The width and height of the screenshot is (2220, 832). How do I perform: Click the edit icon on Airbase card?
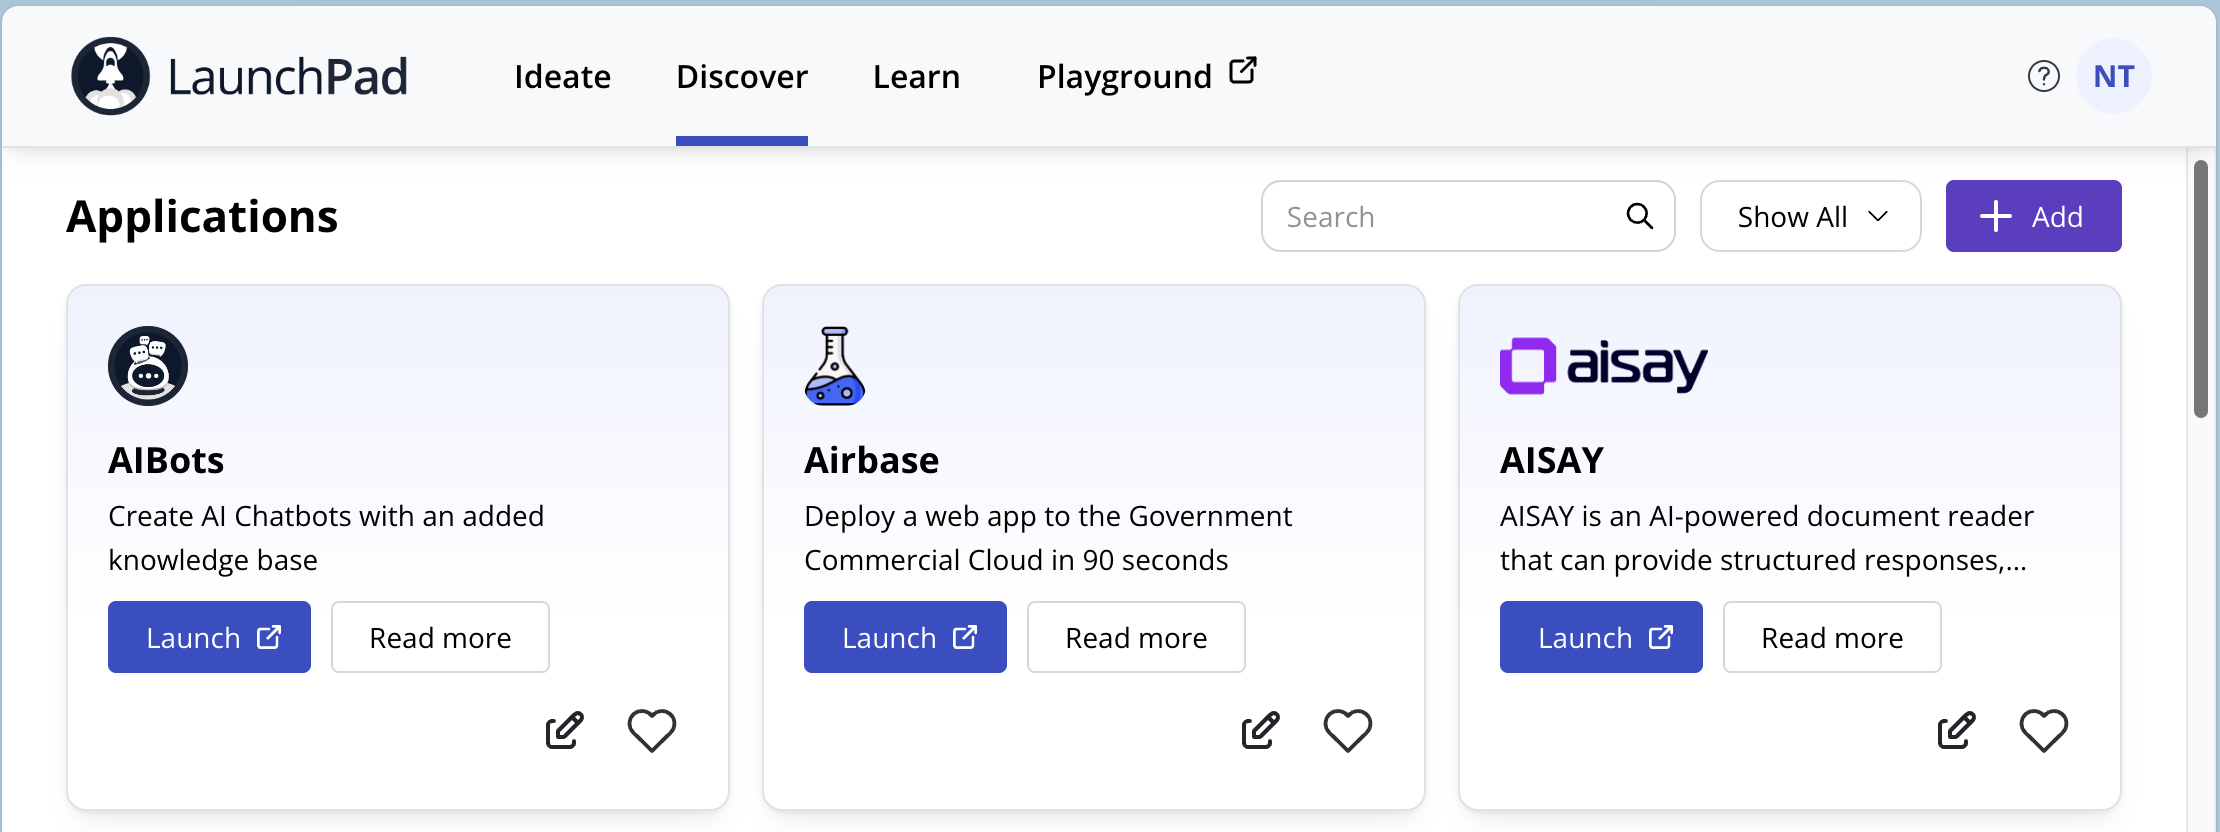1260,730
